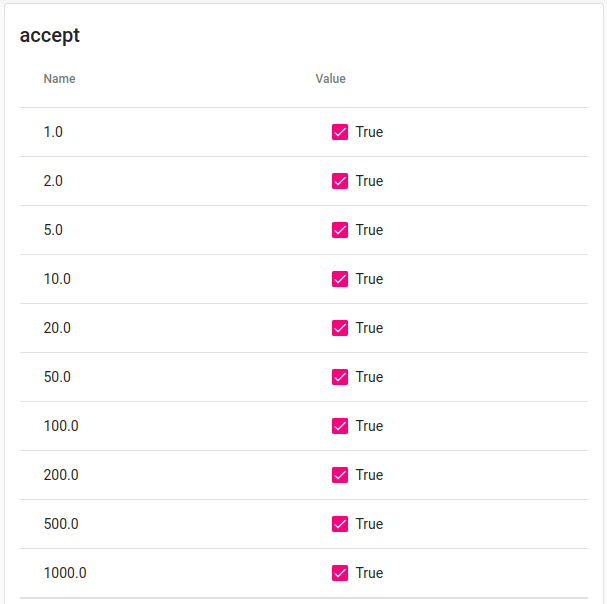Click the True label beside 20.0
Viewport: 607px width, 604px height.
[x=369, y=328]
